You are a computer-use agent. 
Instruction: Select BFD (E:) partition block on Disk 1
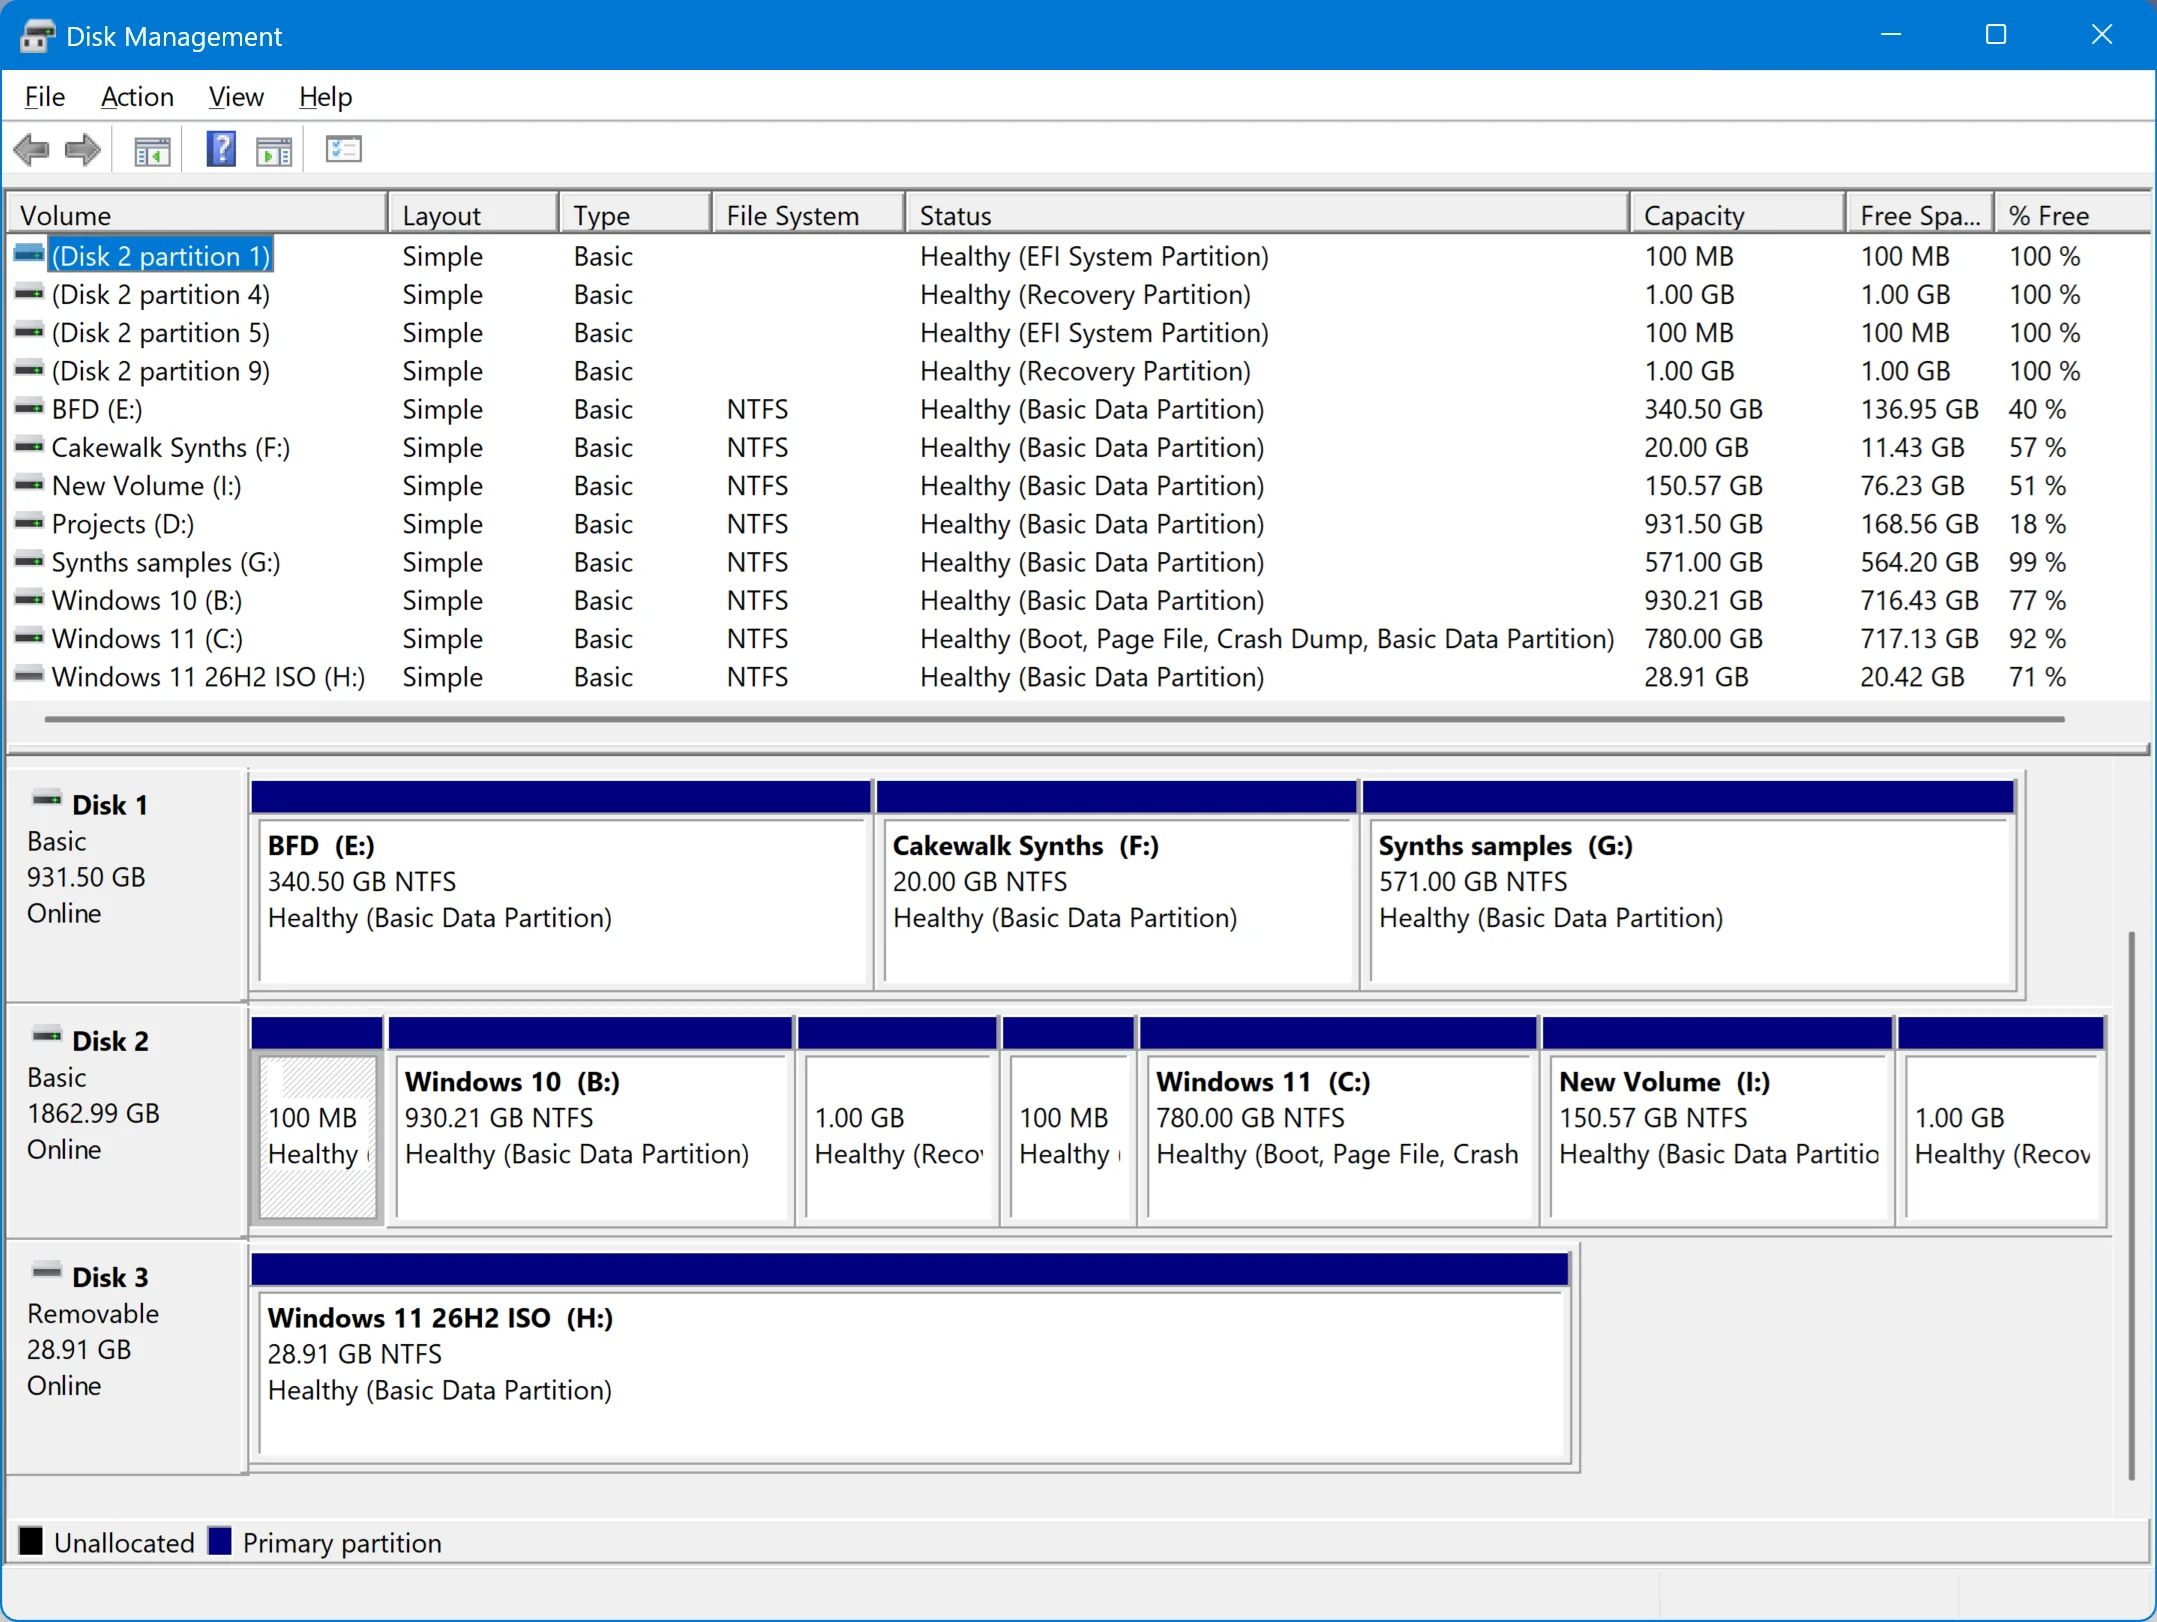pyautogui.click(x=561, y=886)
